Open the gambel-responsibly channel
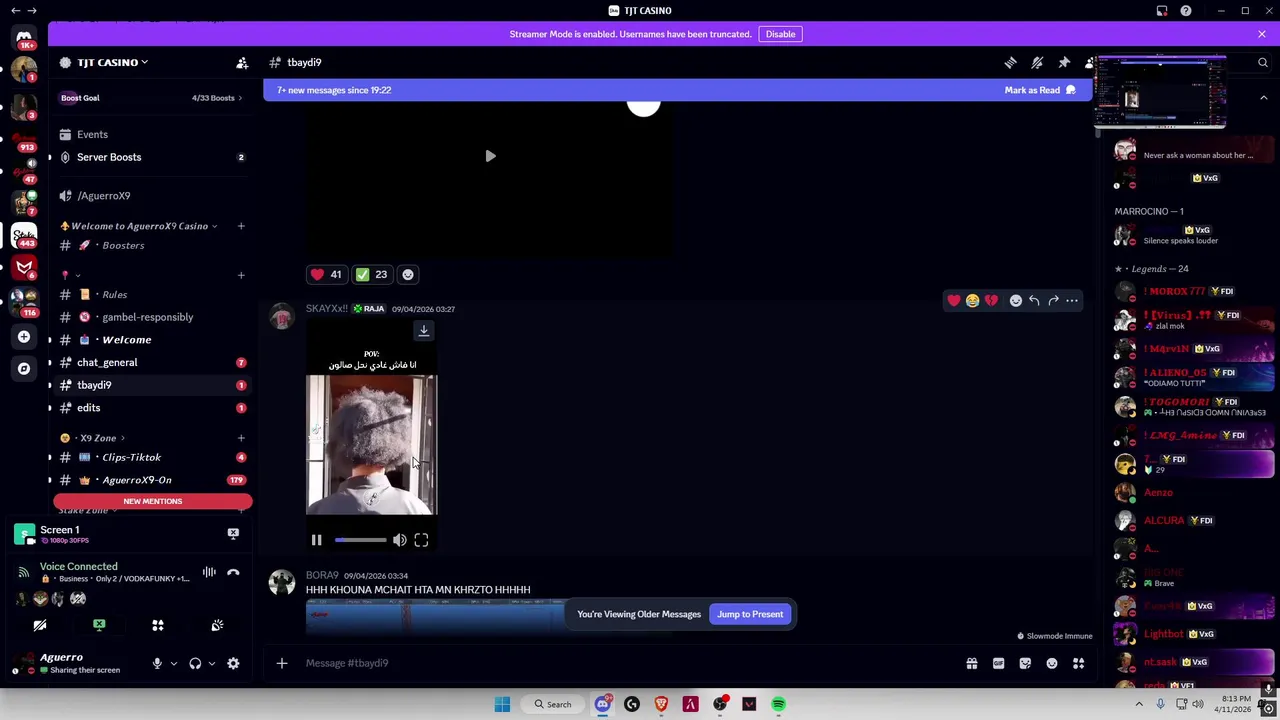The width and height of the screenshot is (1280, 720). click(x=153, y=317)
